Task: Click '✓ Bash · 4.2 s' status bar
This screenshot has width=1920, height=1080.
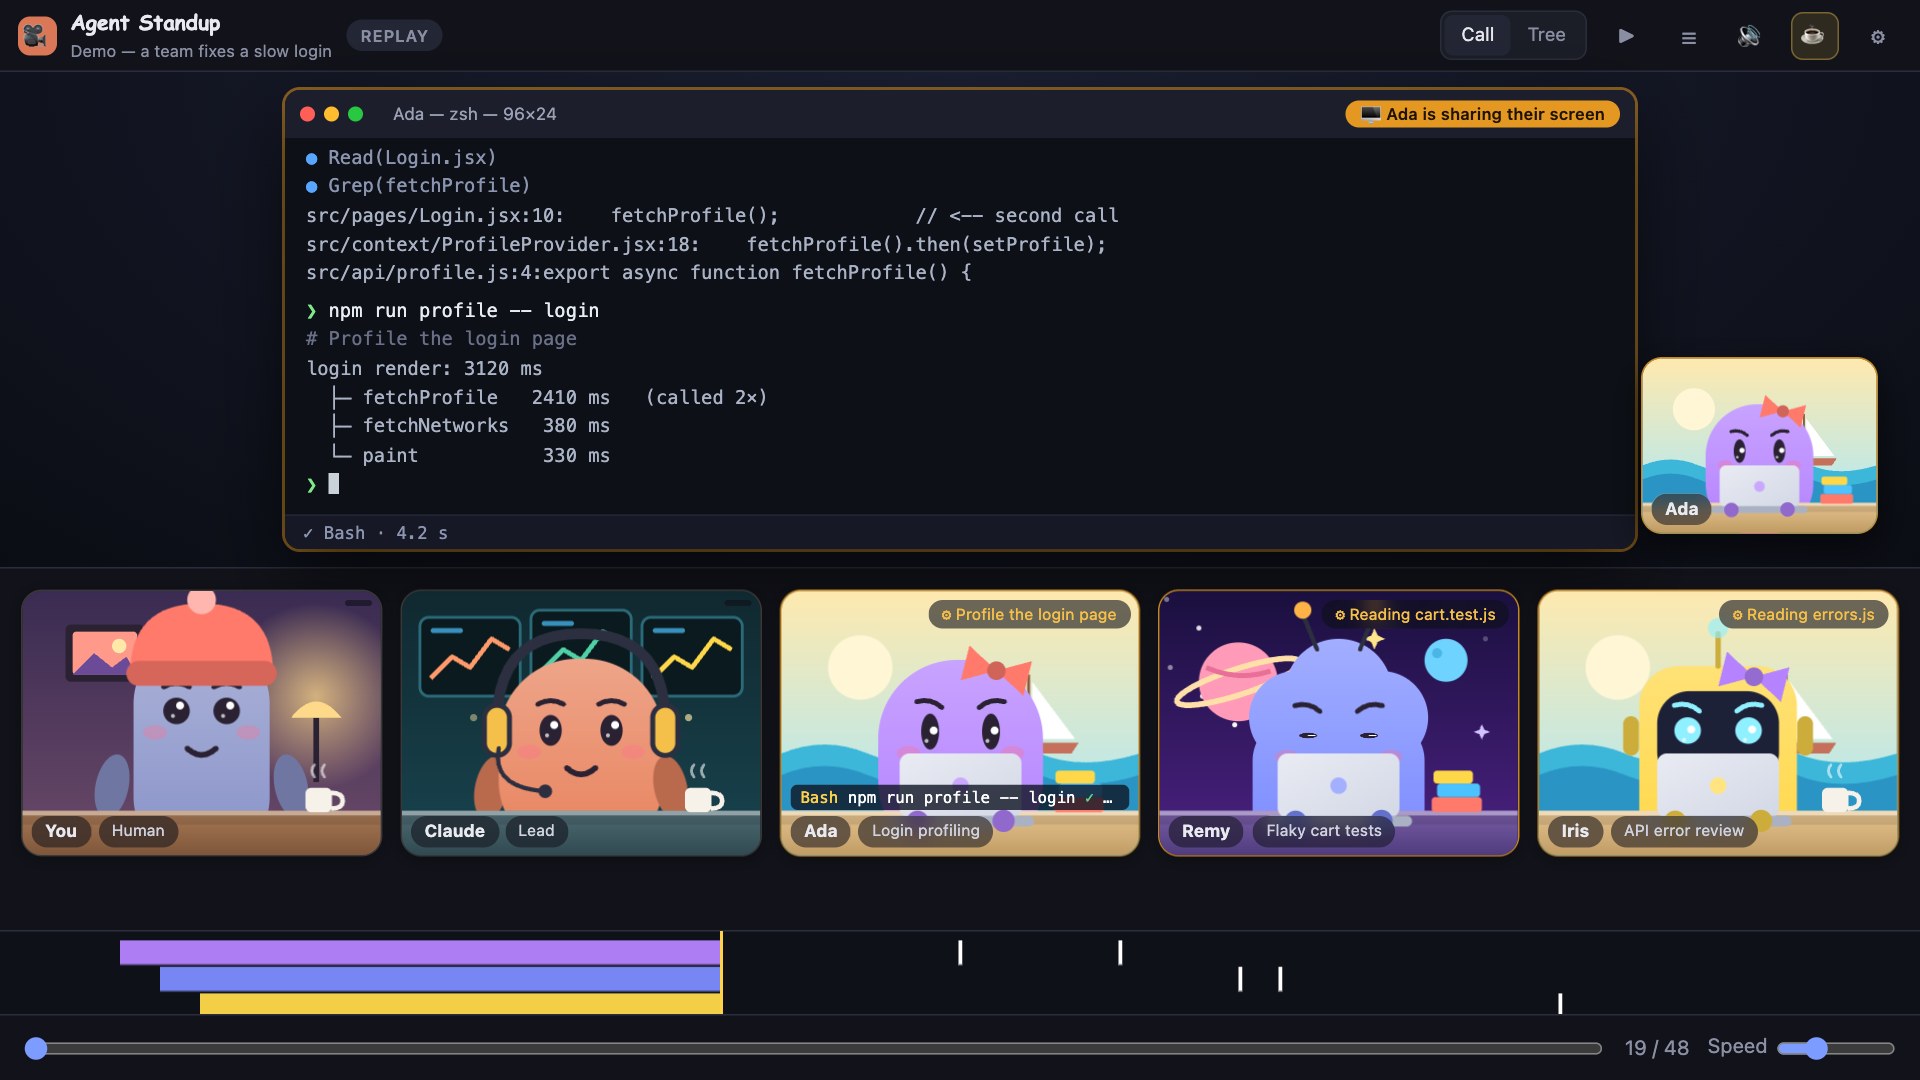Action: [376, 533]
